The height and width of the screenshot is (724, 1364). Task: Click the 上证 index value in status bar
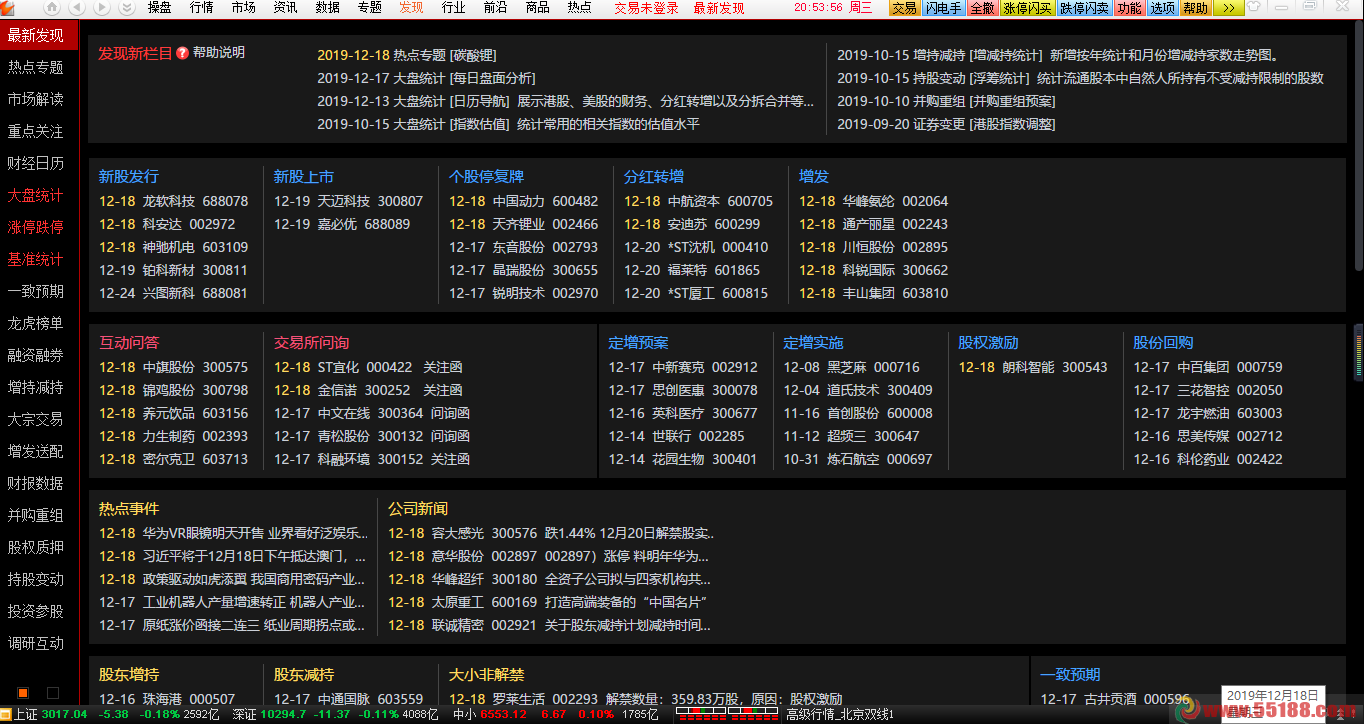tap(64, 714)
